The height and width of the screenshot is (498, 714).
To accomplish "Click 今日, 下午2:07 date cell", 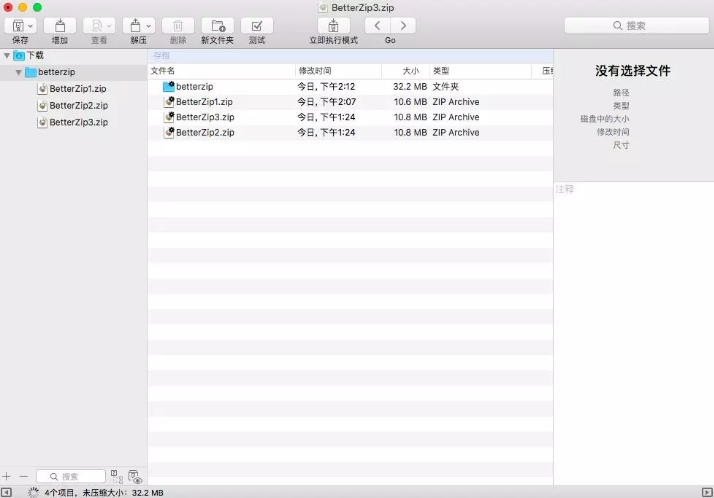I will [x=326, y=102].
